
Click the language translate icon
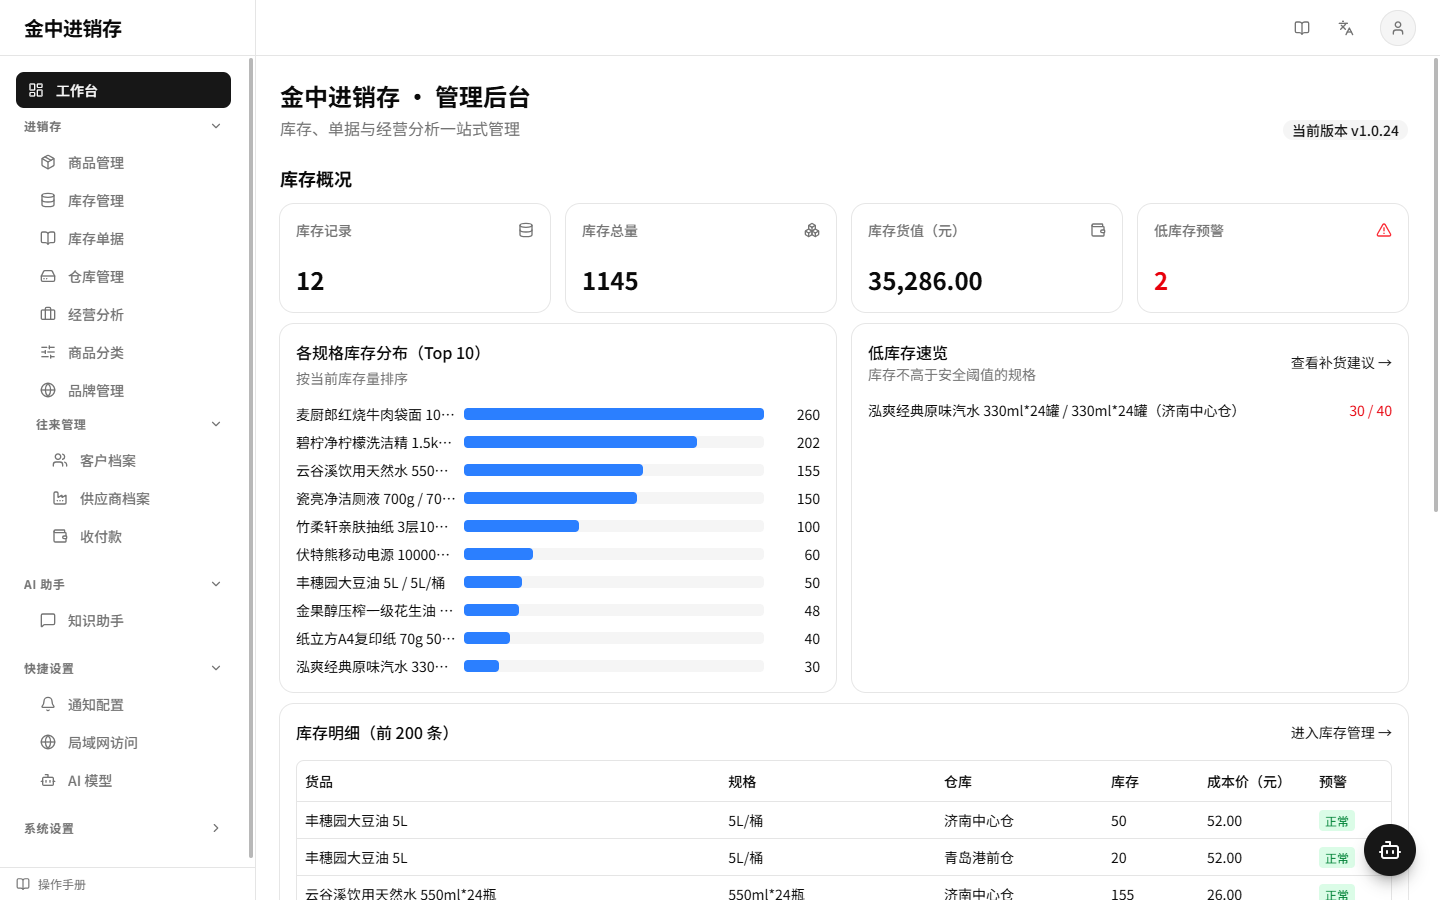[1346, 28]
